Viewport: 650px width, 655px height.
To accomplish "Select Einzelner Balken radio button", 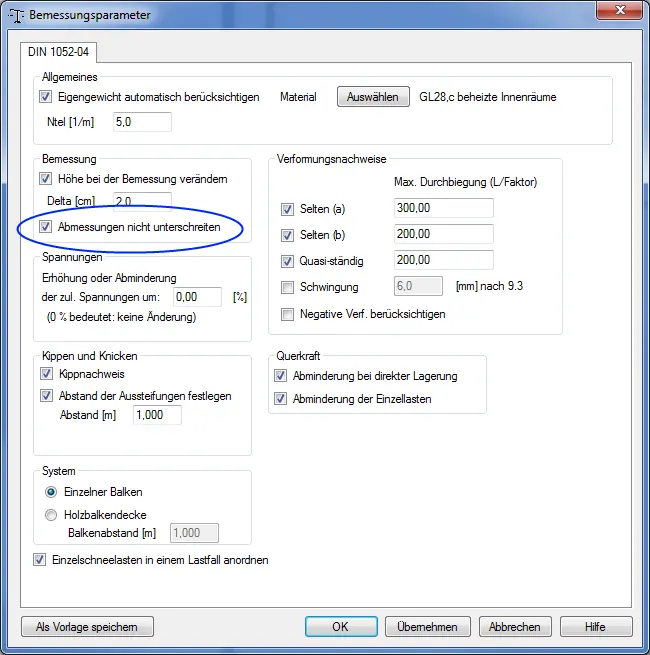I will pyautogui.click(x=51, y=492).
